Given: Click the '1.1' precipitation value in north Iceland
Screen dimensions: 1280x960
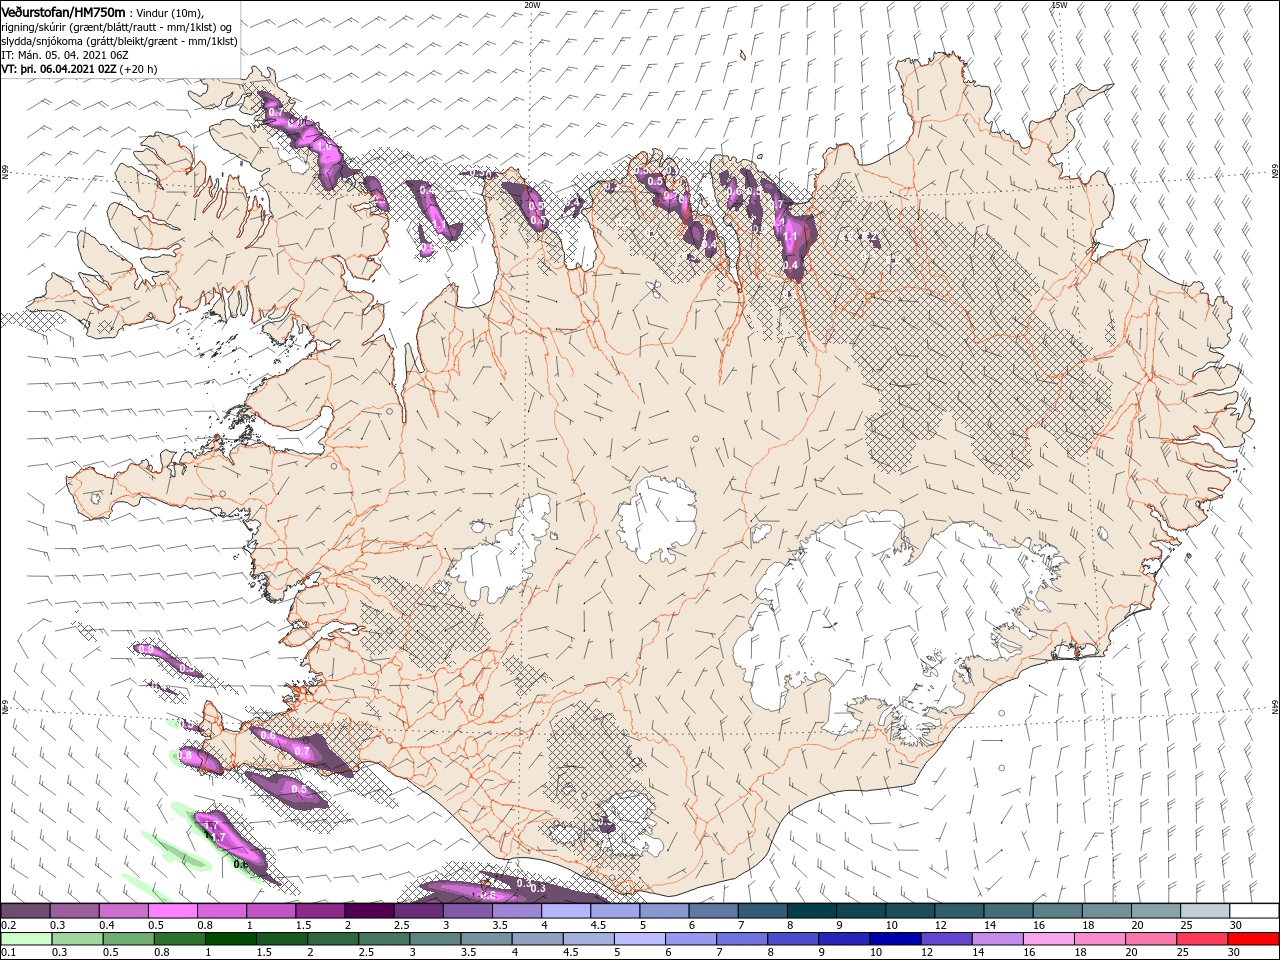Looking at the screenshot, I should point(790,236).
